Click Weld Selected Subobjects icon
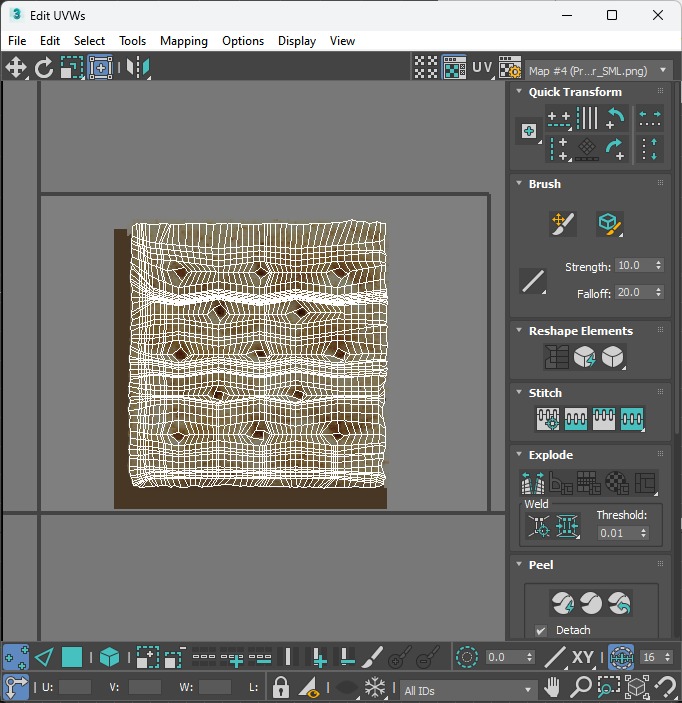The height and width of the screenshot is (703, 682). [567, 526]
